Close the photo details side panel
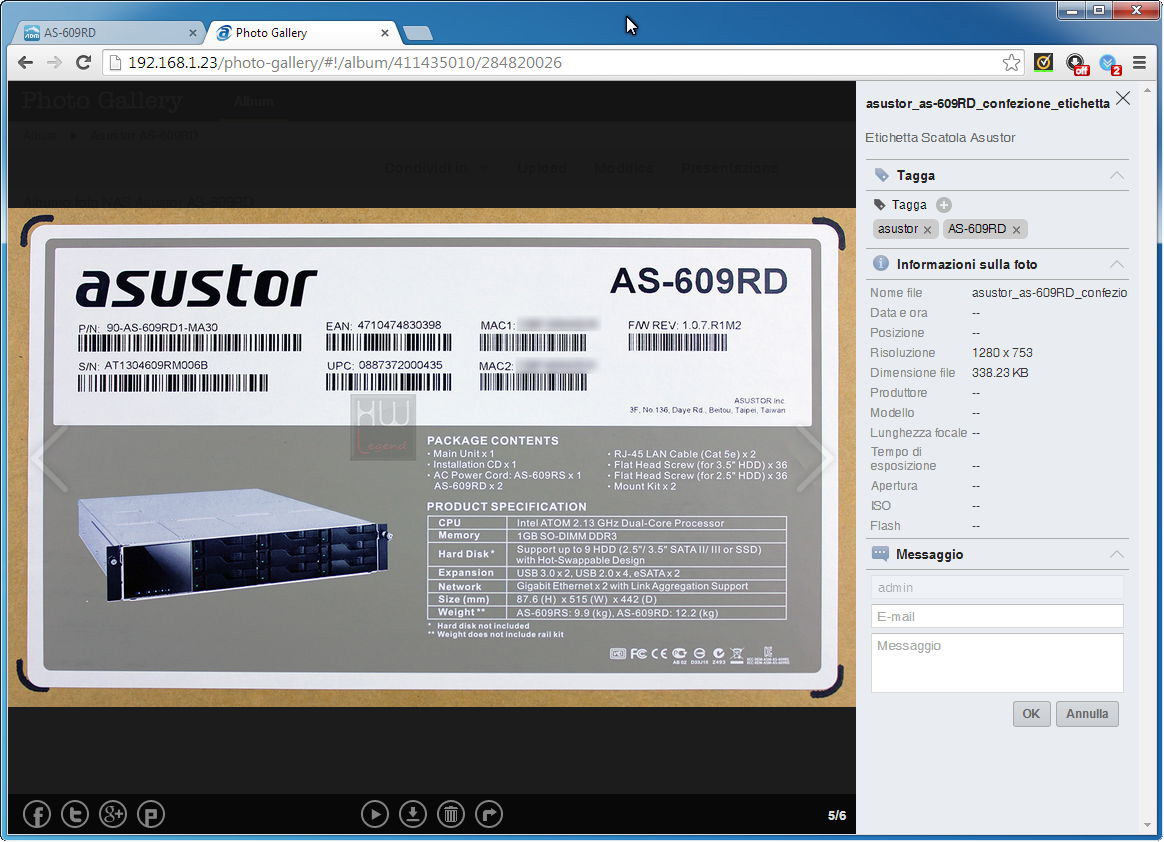The height and width of the screenshot is (842, 1164). [1123, 98]
